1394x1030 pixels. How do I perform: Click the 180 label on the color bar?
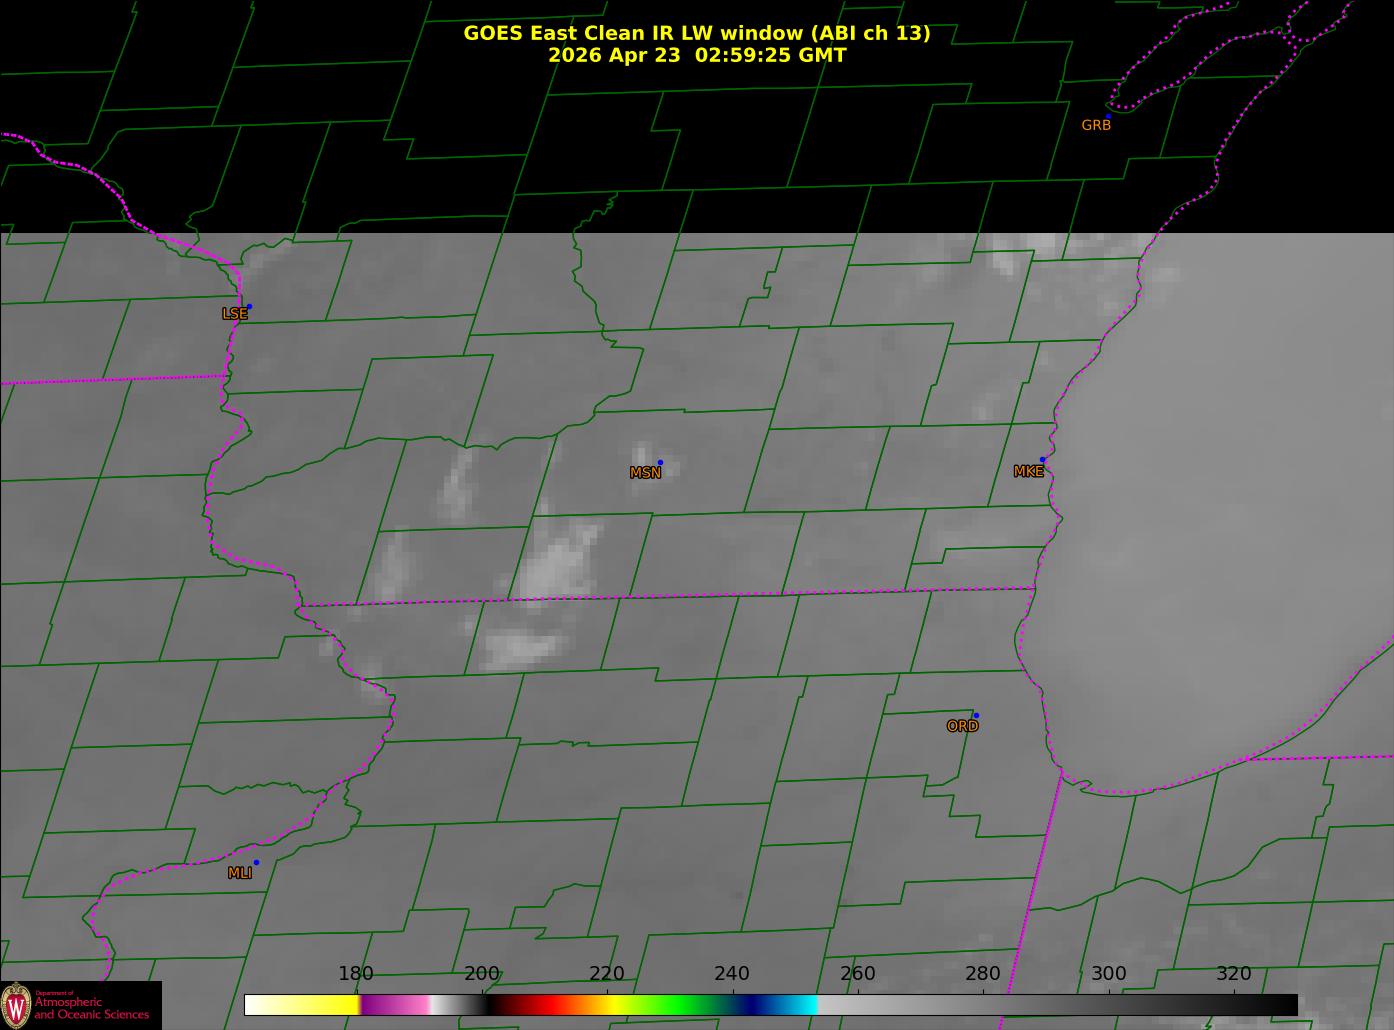tap(356, 974)
